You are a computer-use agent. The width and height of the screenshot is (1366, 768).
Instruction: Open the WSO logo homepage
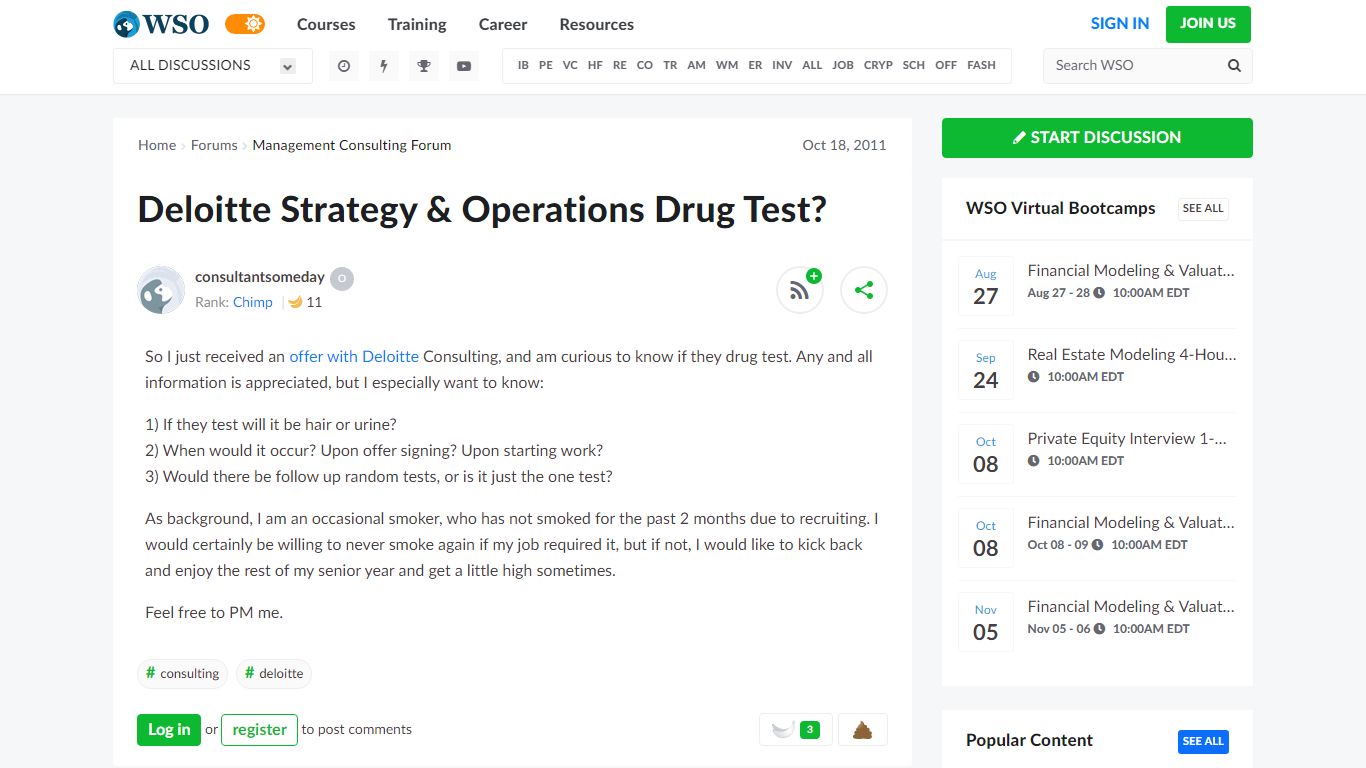(x=161, y=24)
